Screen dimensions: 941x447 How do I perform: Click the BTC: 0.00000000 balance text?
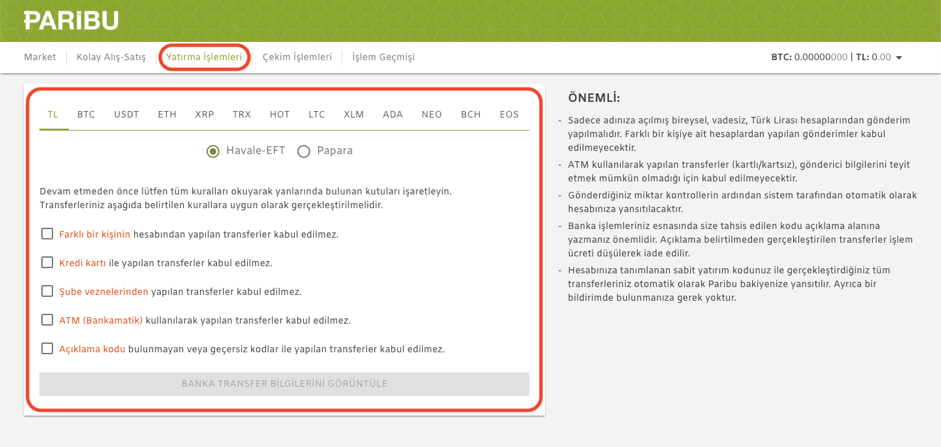pyautogui.click(x=809, y=58)
